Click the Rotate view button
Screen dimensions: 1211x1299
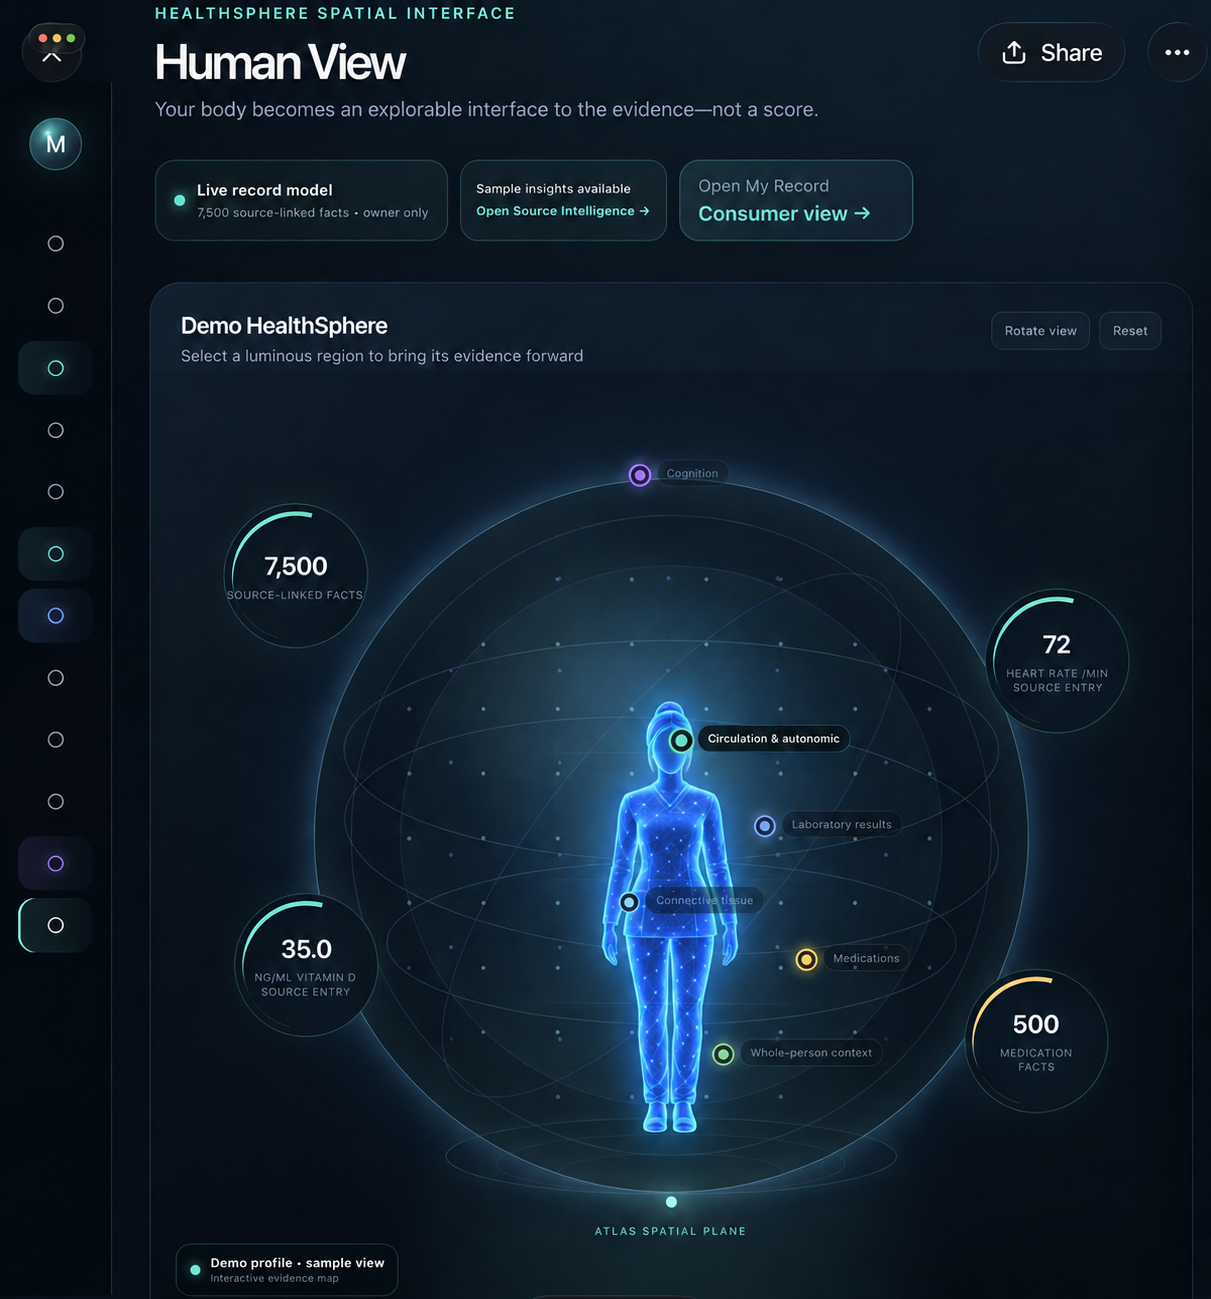(x=1040, y=331)
